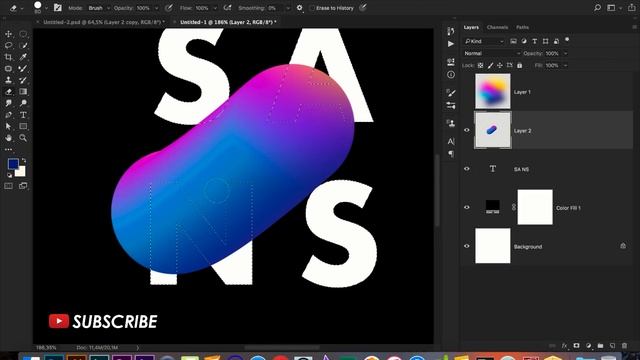Toggle the Brush Settings panel icon

58,8
